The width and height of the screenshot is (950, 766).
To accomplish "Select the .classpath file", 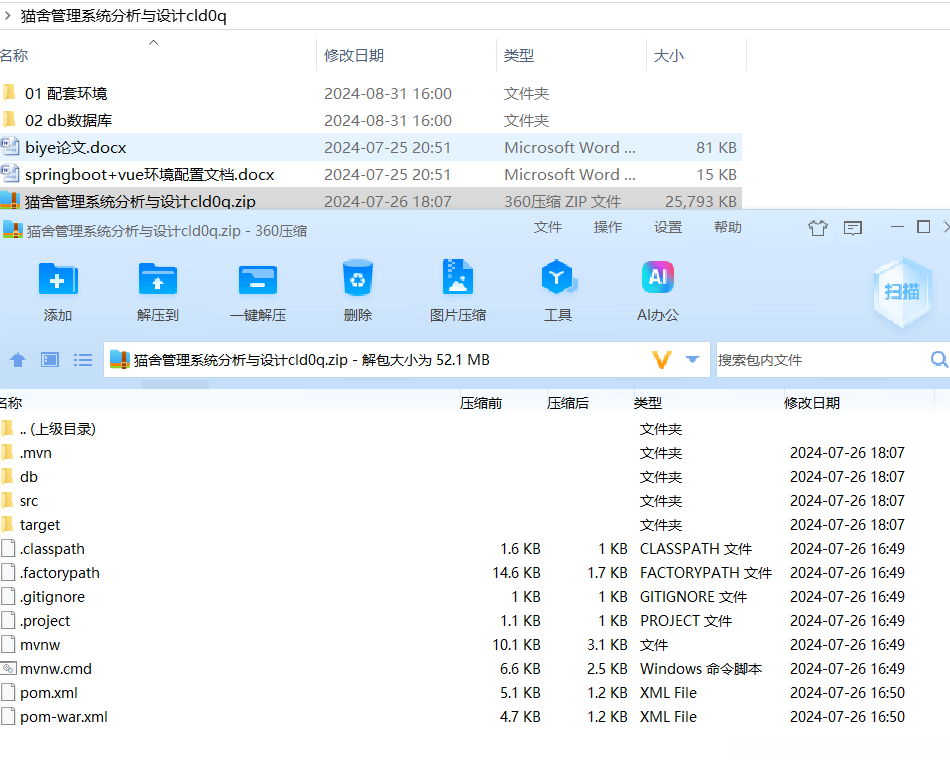I will tap(475, 549).
